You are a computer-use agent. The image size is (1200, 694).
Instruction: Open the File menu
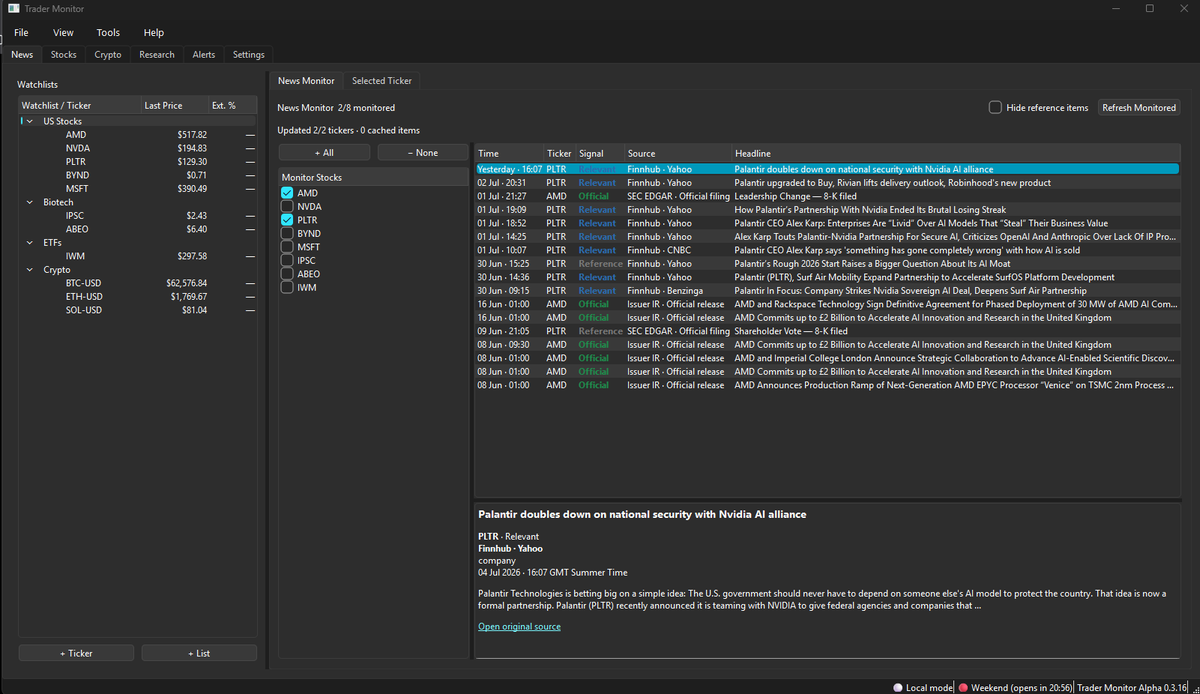(21, 33)
